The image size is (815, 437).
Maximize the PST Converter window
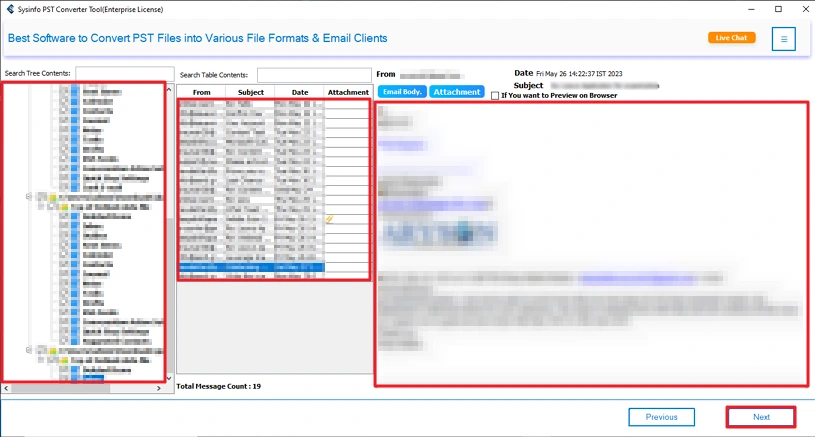[778, 9]
